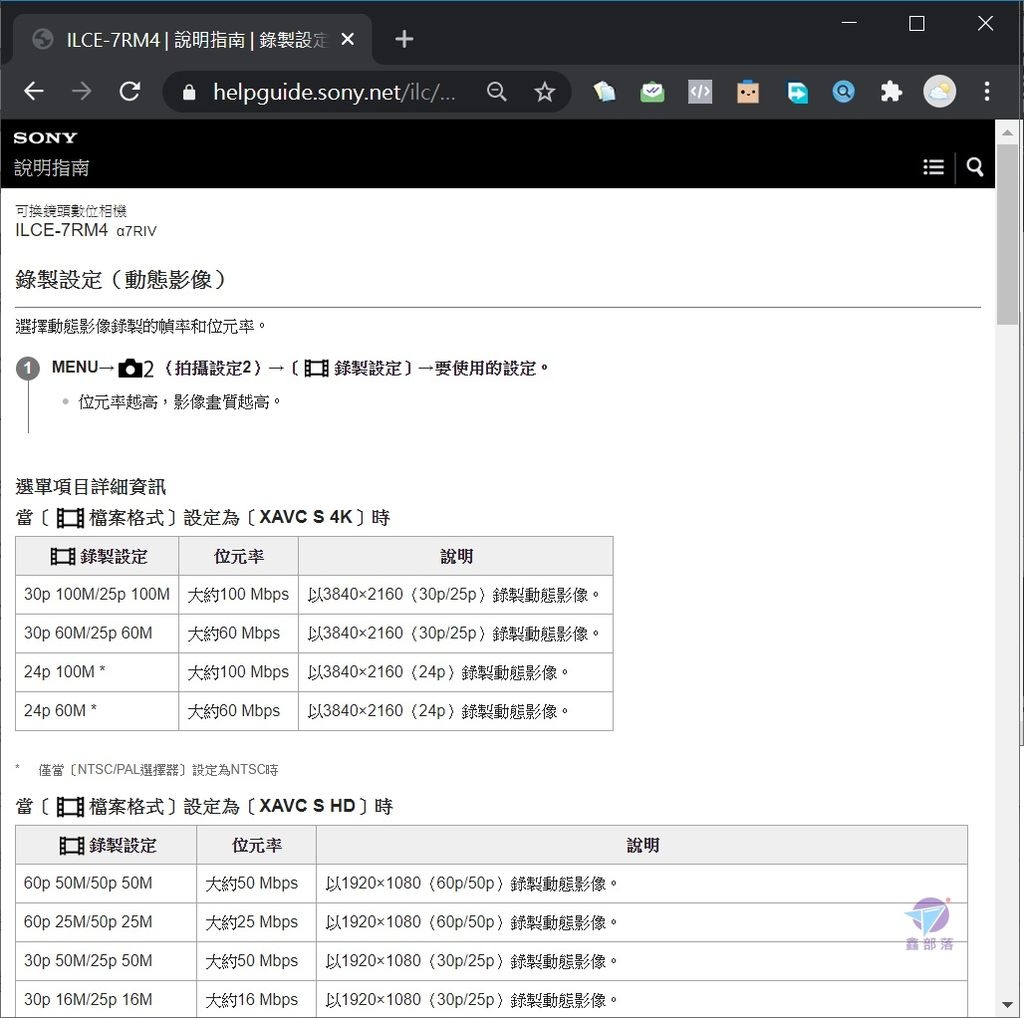Screen dimensions: 1024x1018
Task: Click the 60p 50M/50p 50M cell
Action: coord(106,883)
